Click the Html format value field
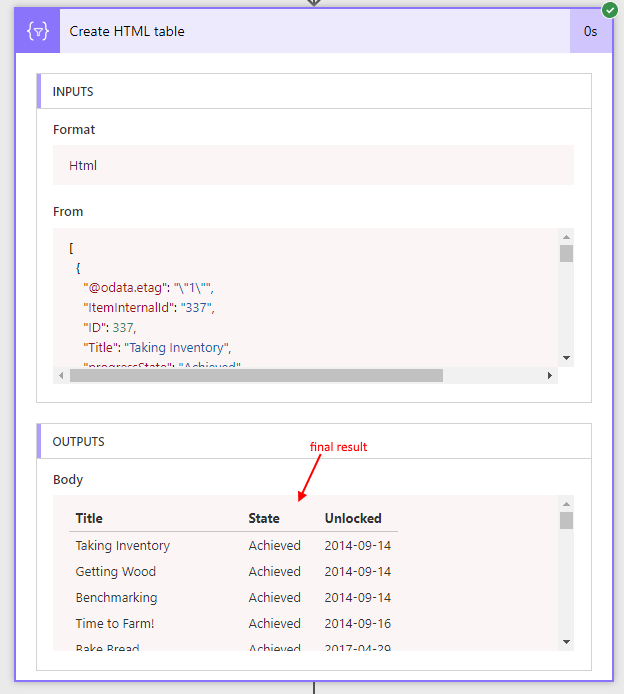This screenshot has width=624, height=694. pos(313,165)
